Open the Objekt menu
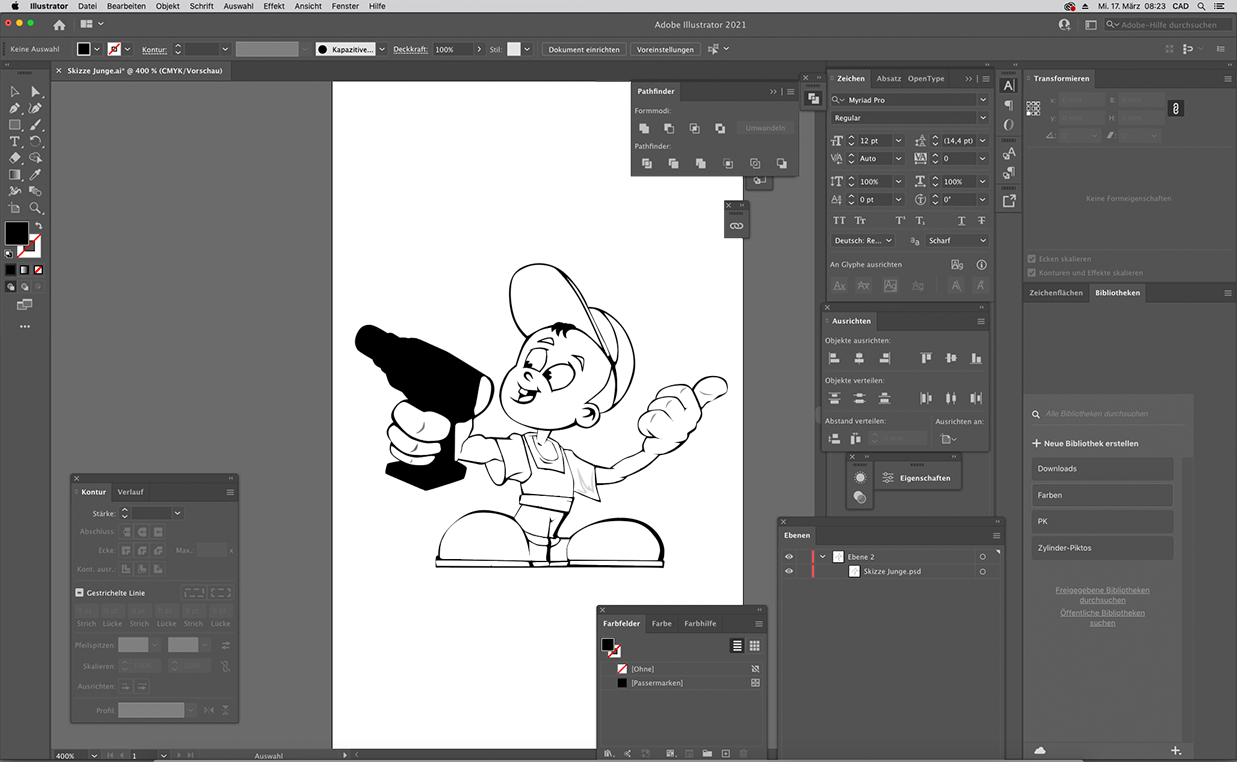 [x=168, y=6]
